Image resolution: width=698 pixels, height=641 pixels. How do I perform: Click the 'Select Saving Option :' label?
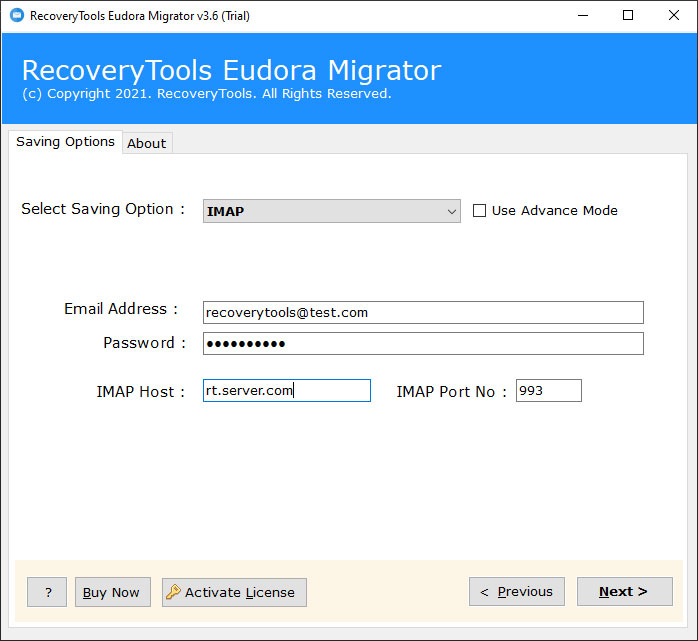click(x=103, y=209)
